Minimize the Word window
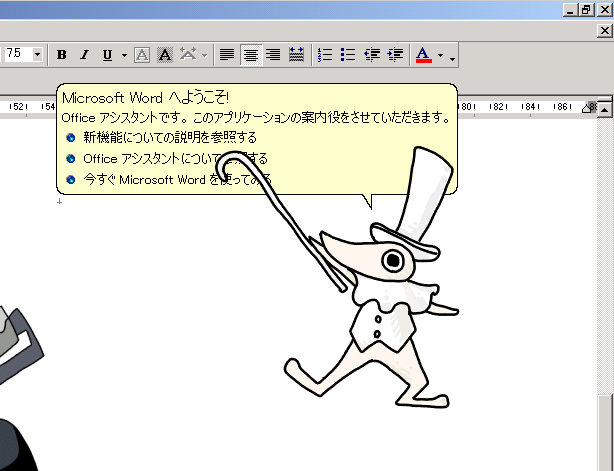 [571, 10]
